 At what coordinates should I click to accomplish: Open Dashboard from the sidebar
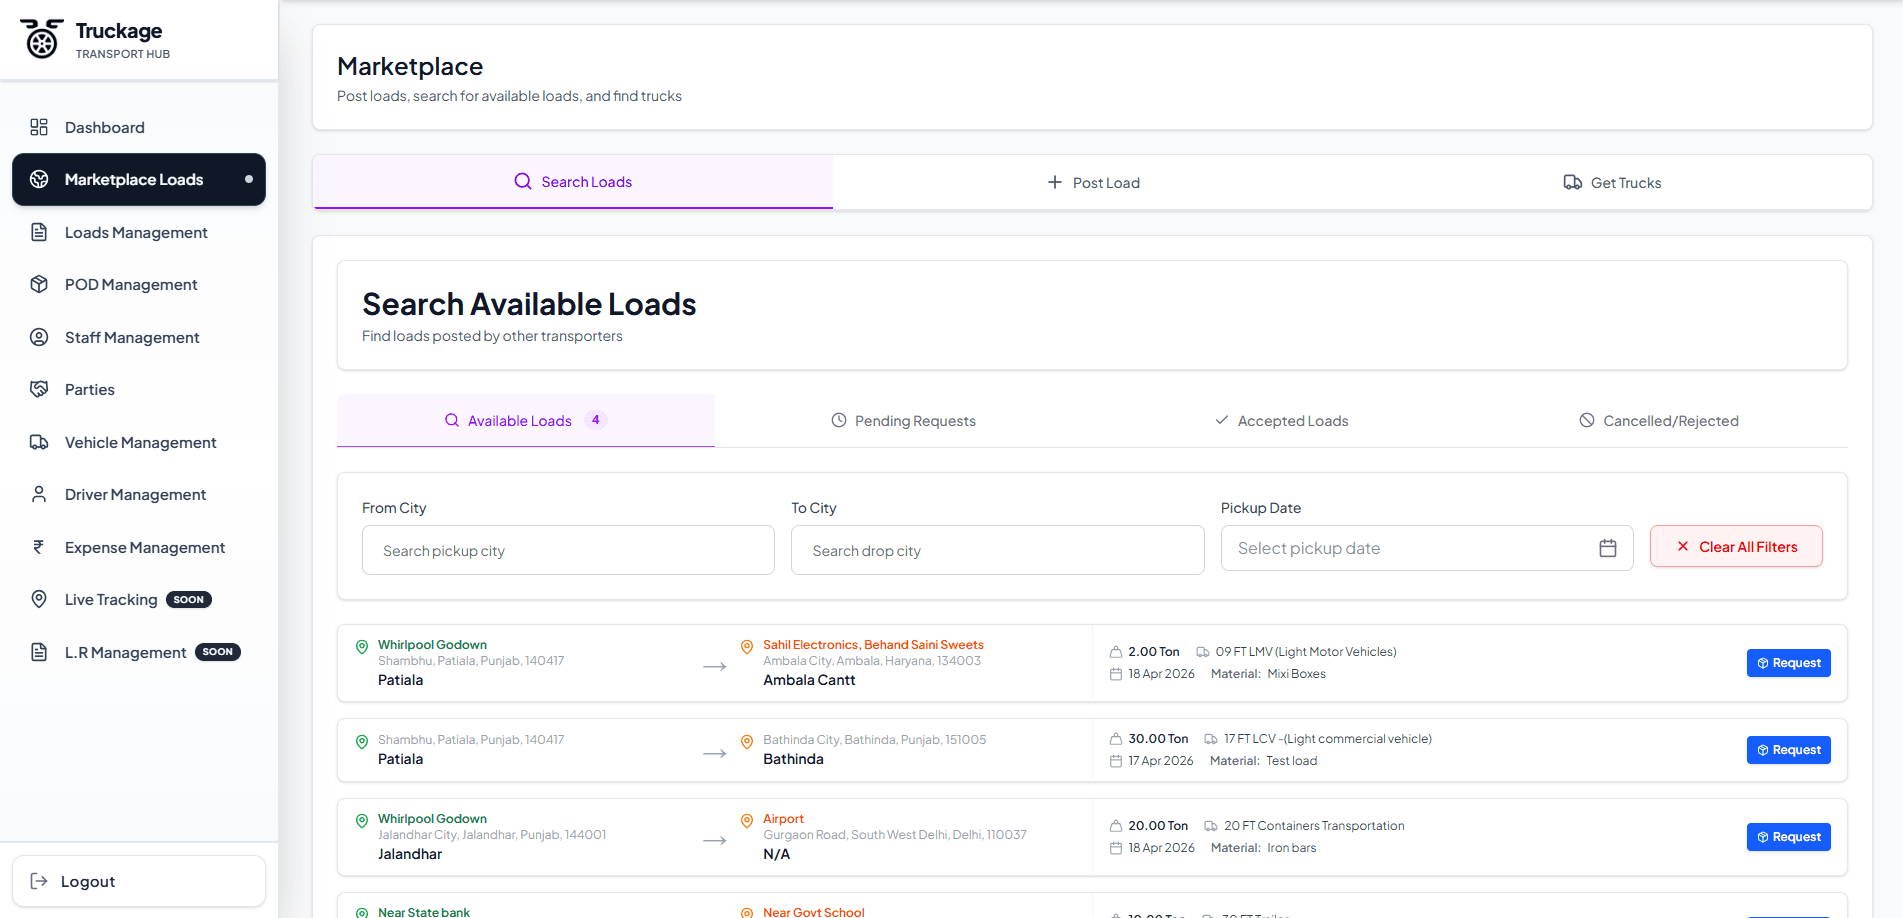click(x=139, y=127)
